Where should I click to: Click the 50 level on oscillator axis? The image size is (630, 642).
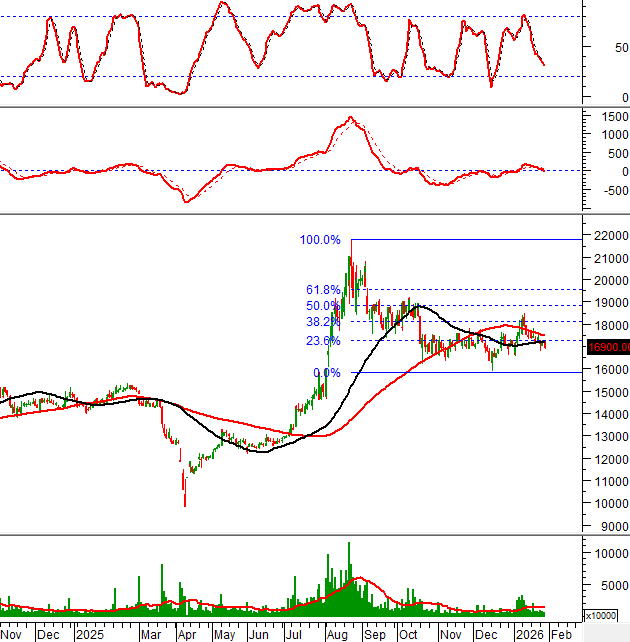621,47
